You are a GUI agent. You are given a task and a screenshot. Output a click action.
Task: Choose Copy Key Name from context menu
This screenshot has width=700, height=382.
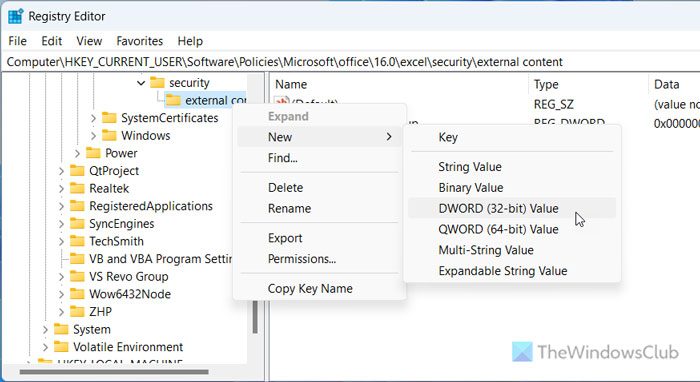[x=319, y=289]
